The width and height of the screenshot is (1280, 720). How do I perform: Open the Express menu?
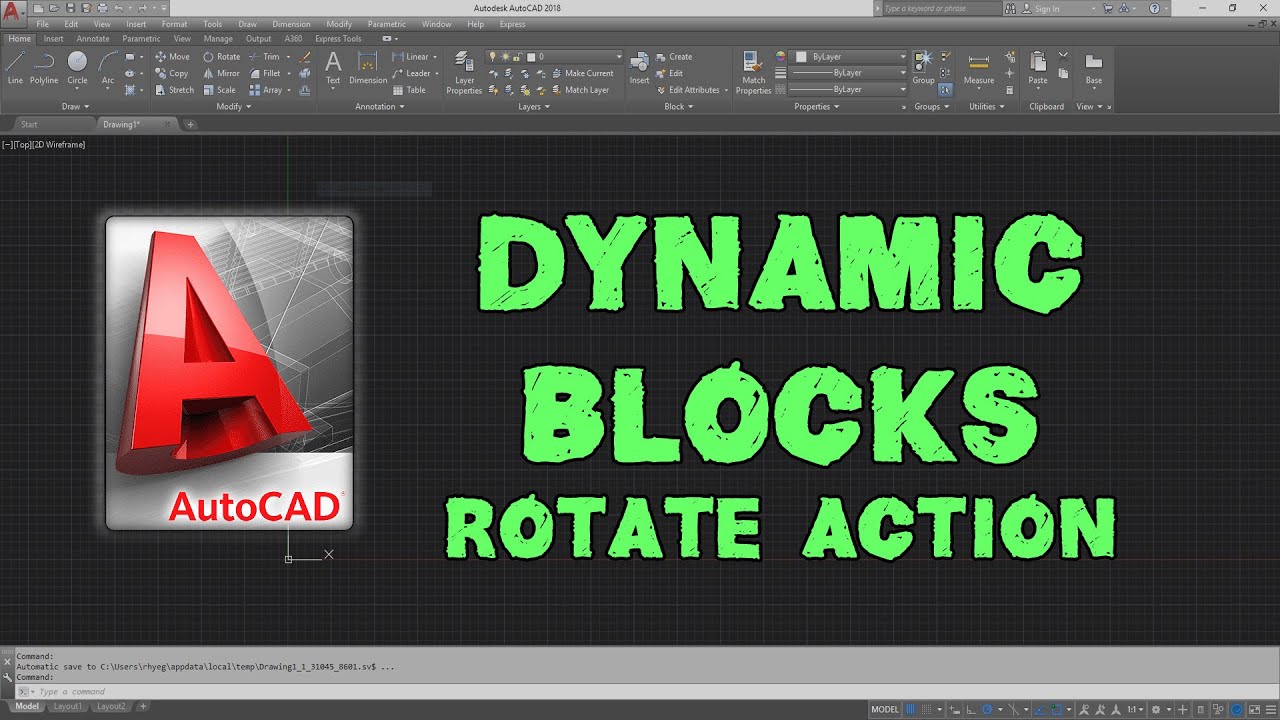click(512, 24)
